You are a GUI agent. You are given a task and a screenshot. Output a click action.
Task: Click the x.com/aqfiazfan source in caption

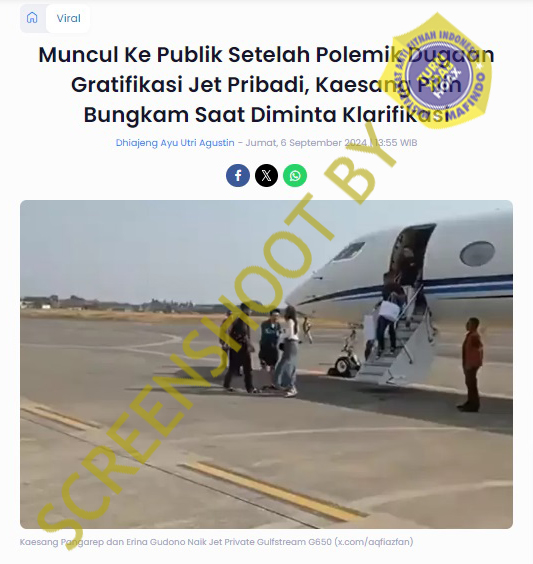[x=374, y=542]
